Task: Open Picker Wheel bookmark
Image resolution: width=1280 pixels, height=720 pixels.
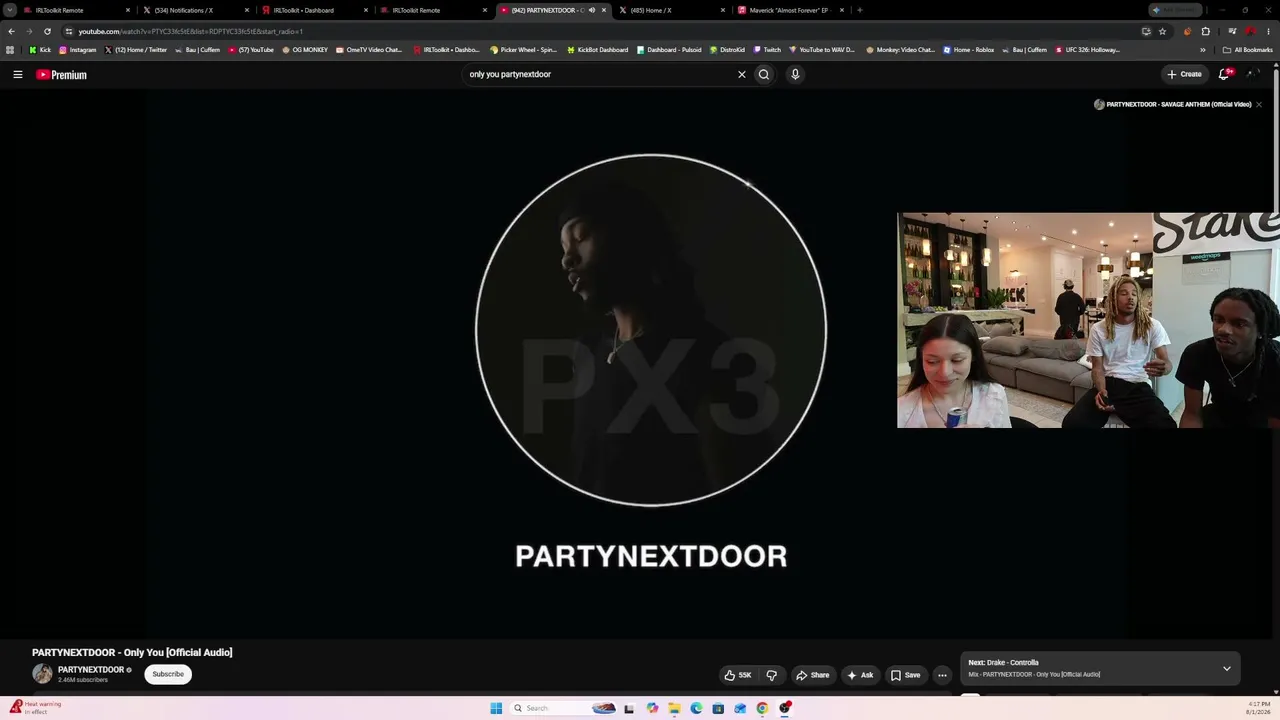Action: coord(523,50)
